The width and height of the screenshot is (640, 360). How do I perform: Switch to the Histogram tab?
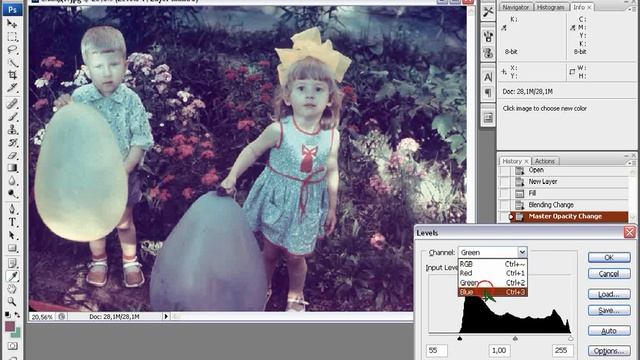click(x=550, y=7)
